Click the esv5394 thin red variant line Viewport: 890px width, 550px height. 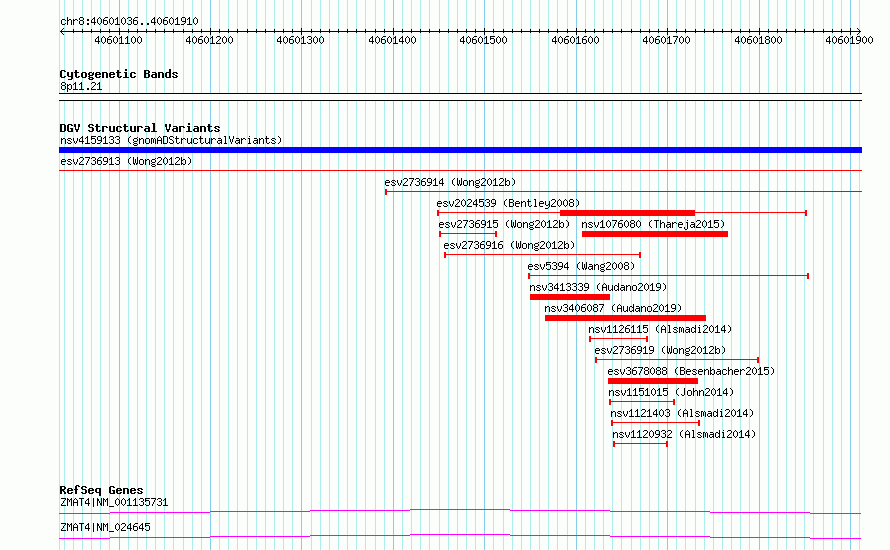pyautogui.click(x=669, y=276)
